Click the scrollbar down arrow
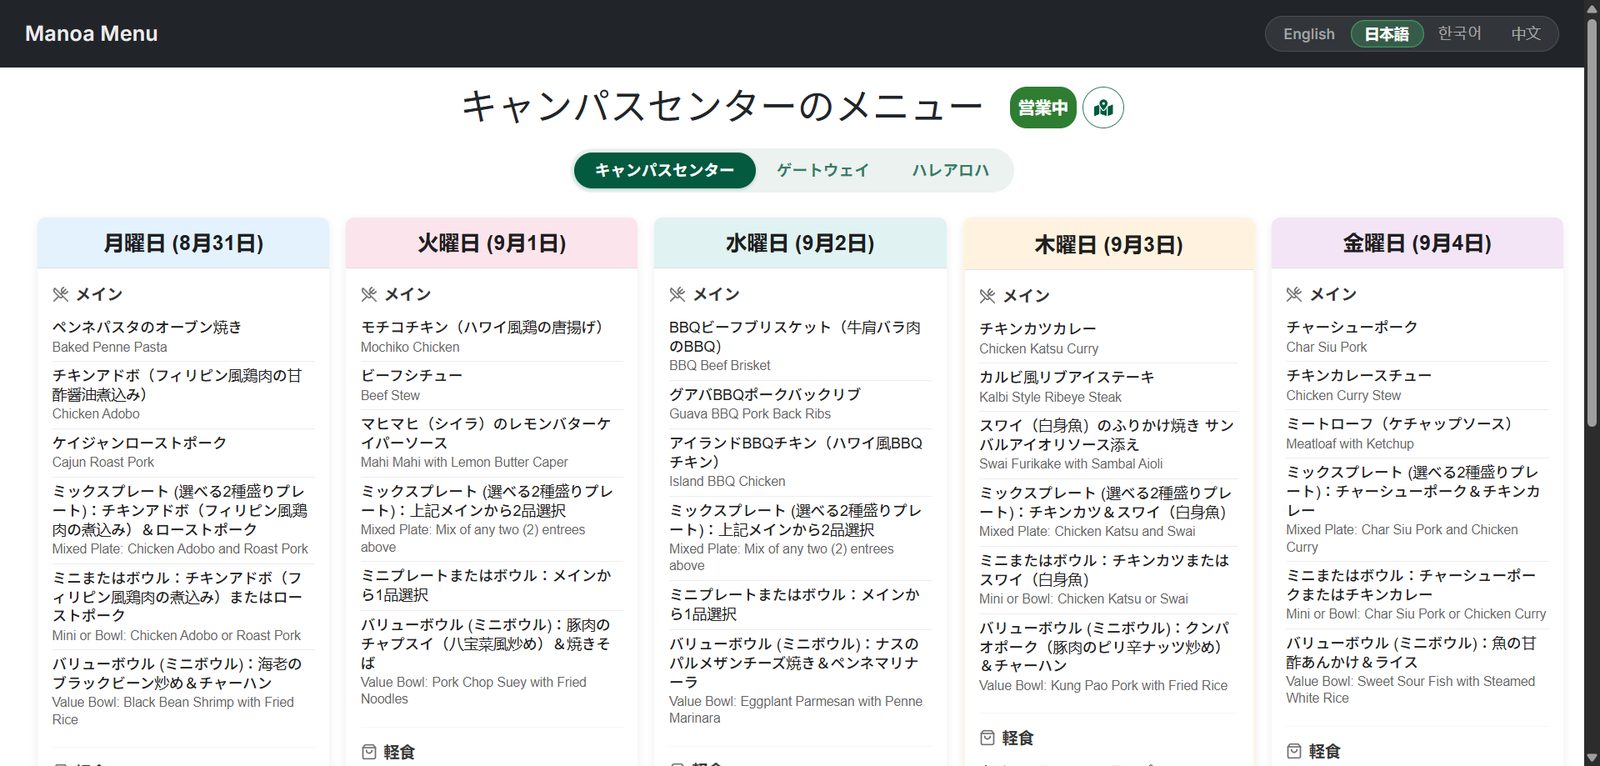The height and width of the screenshot is (766, 1600). click(x=1592, y=758)
